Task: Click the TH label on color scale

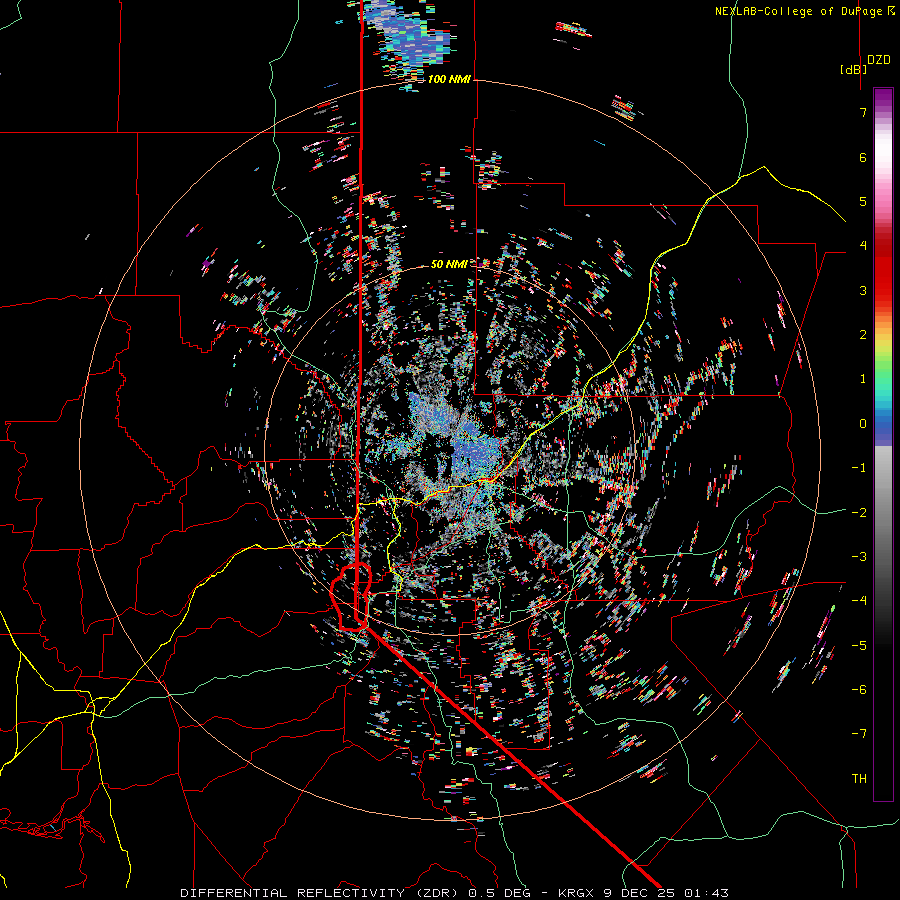Action: tap(859, 779)
